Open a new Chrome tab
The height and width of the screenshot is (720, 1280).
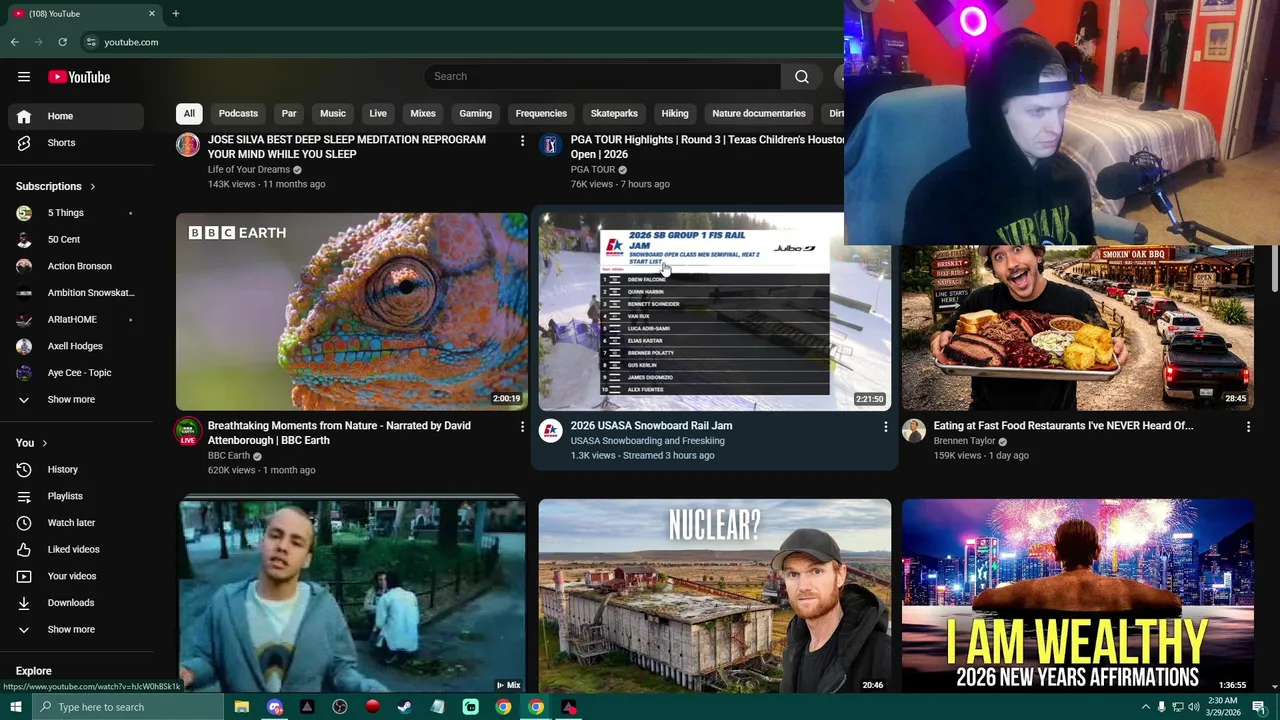(175, 14)
